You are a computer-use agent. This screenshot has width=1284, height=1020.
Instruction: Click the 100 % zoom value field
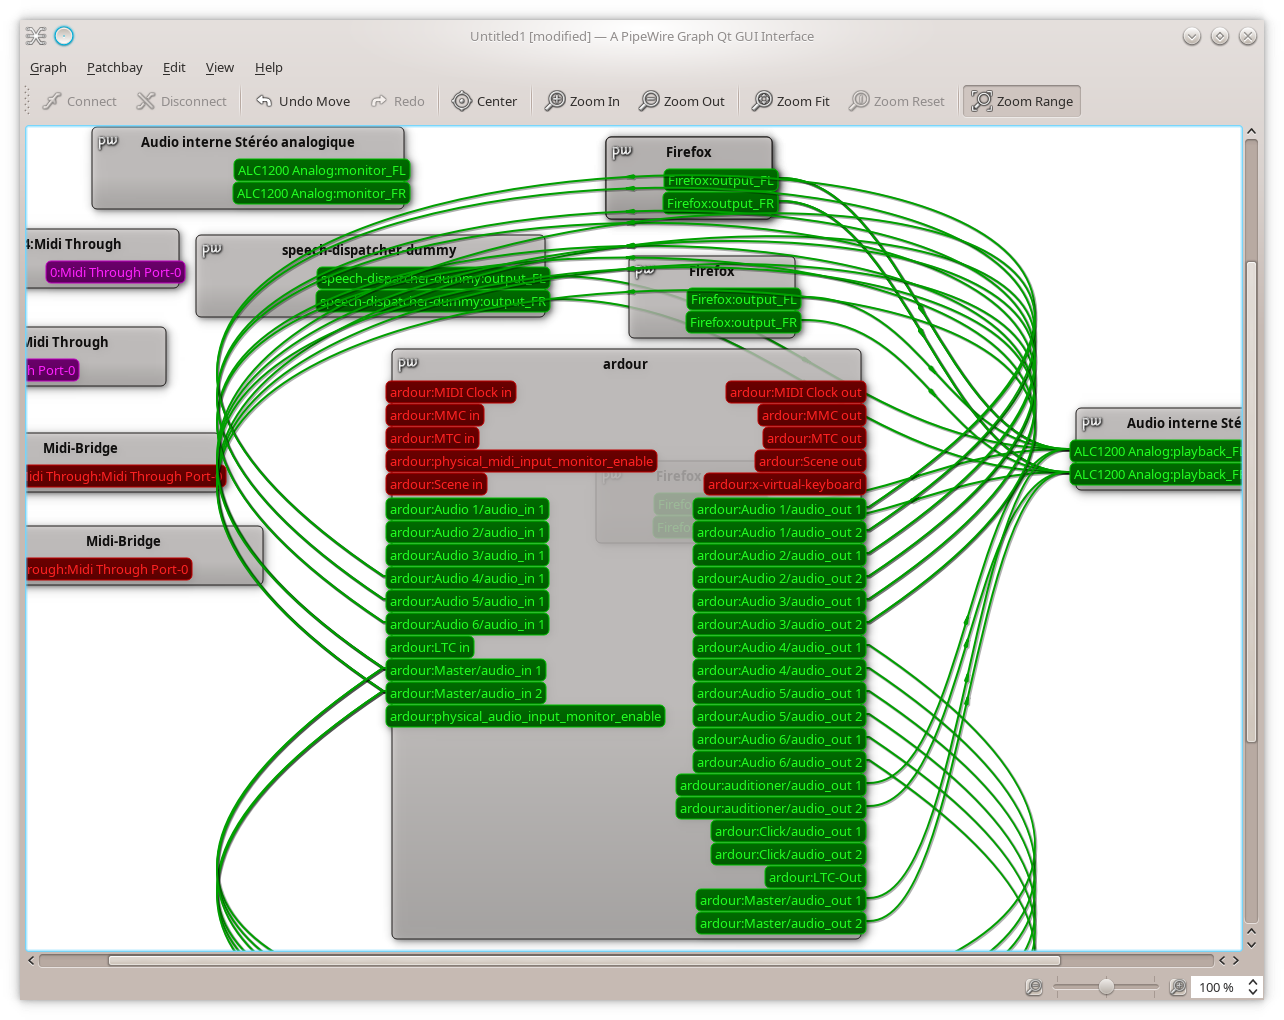(1217, 987)
